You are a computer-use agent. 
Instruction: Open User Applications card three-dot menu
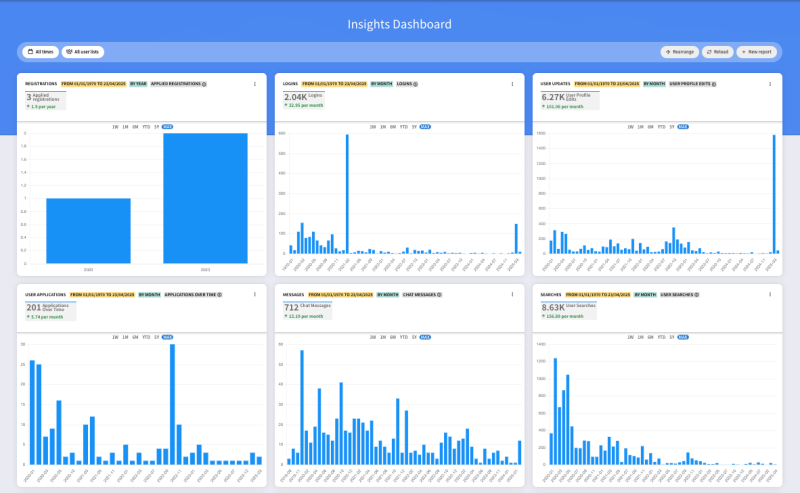coord(255,294)
